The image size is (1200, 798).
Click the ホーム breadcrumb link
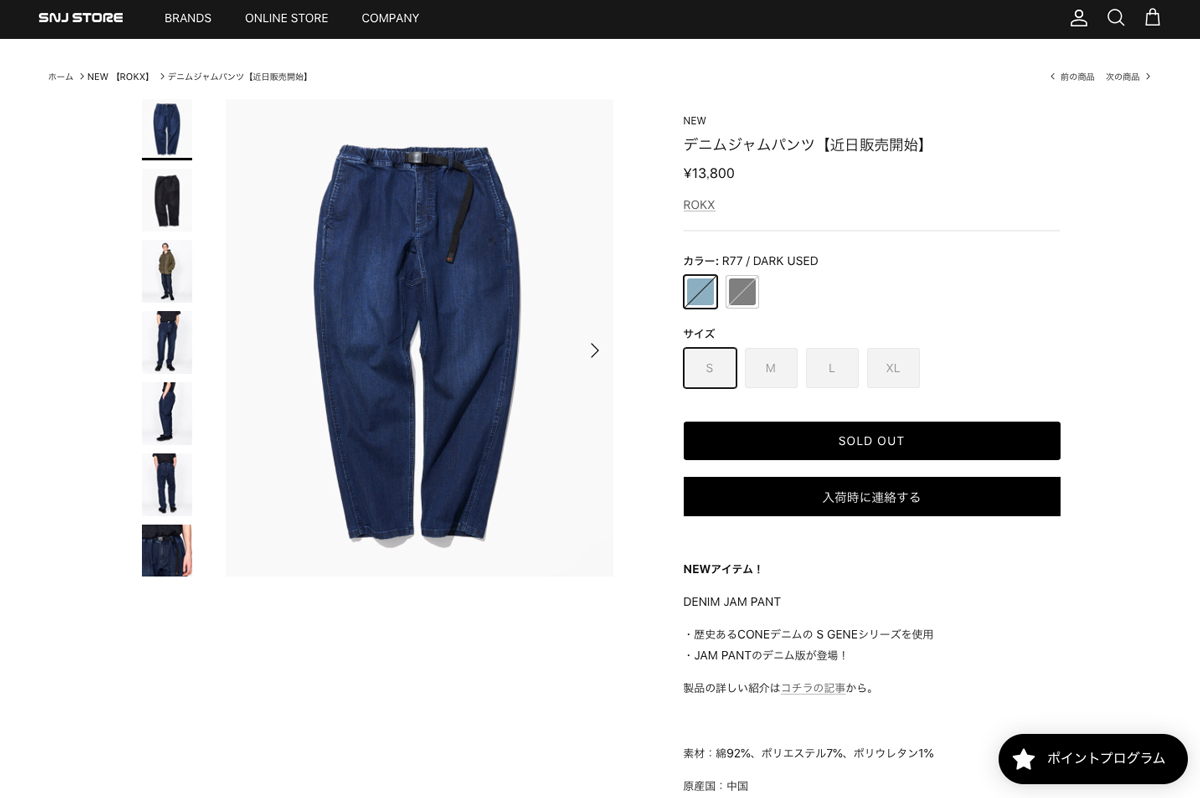[x=61, y=77]
